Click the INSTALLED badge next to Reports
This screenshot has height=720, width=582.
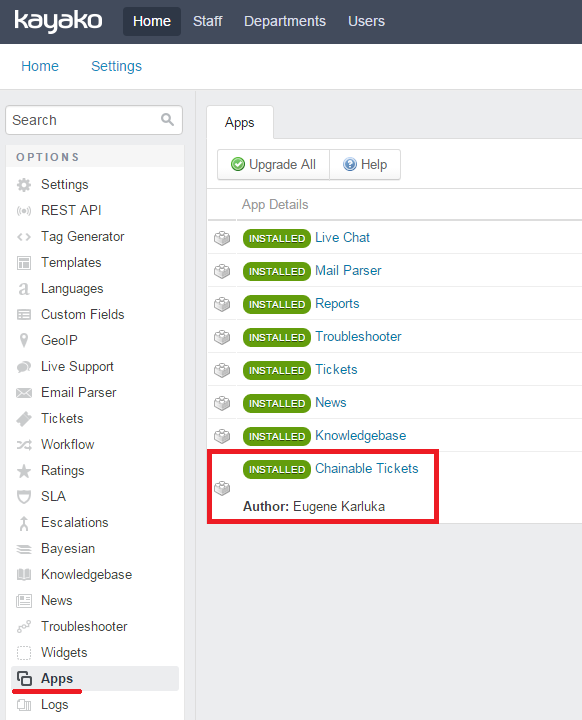pyautogui.click(x=277, y=304)
